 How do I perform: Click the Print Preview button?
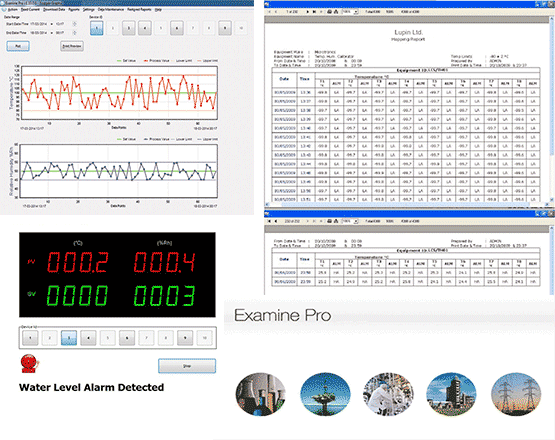[x=72, y=46]
